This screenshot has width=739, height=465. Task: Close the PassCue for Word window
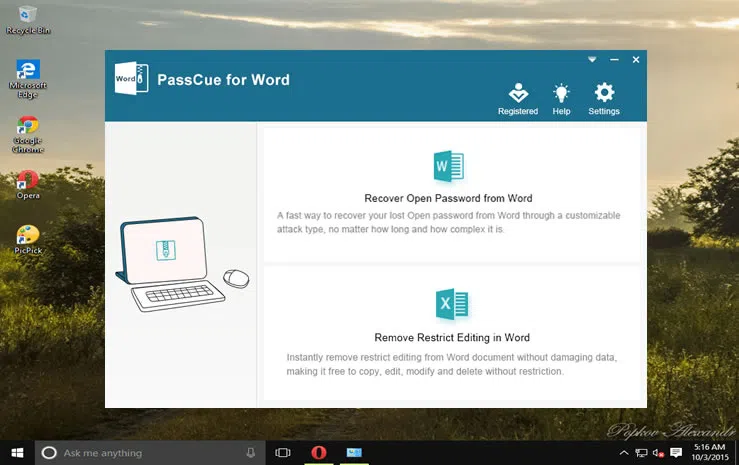click(x=636, y=59)
